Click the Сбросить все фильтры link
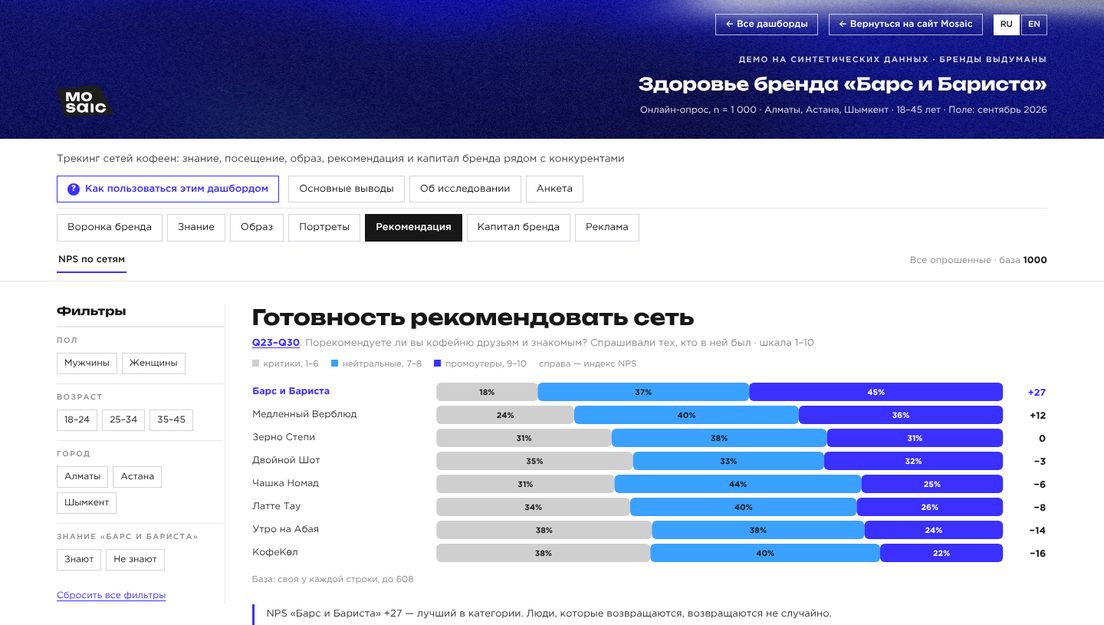Viewport: 1104px width, 625px height. pos(111,595)
